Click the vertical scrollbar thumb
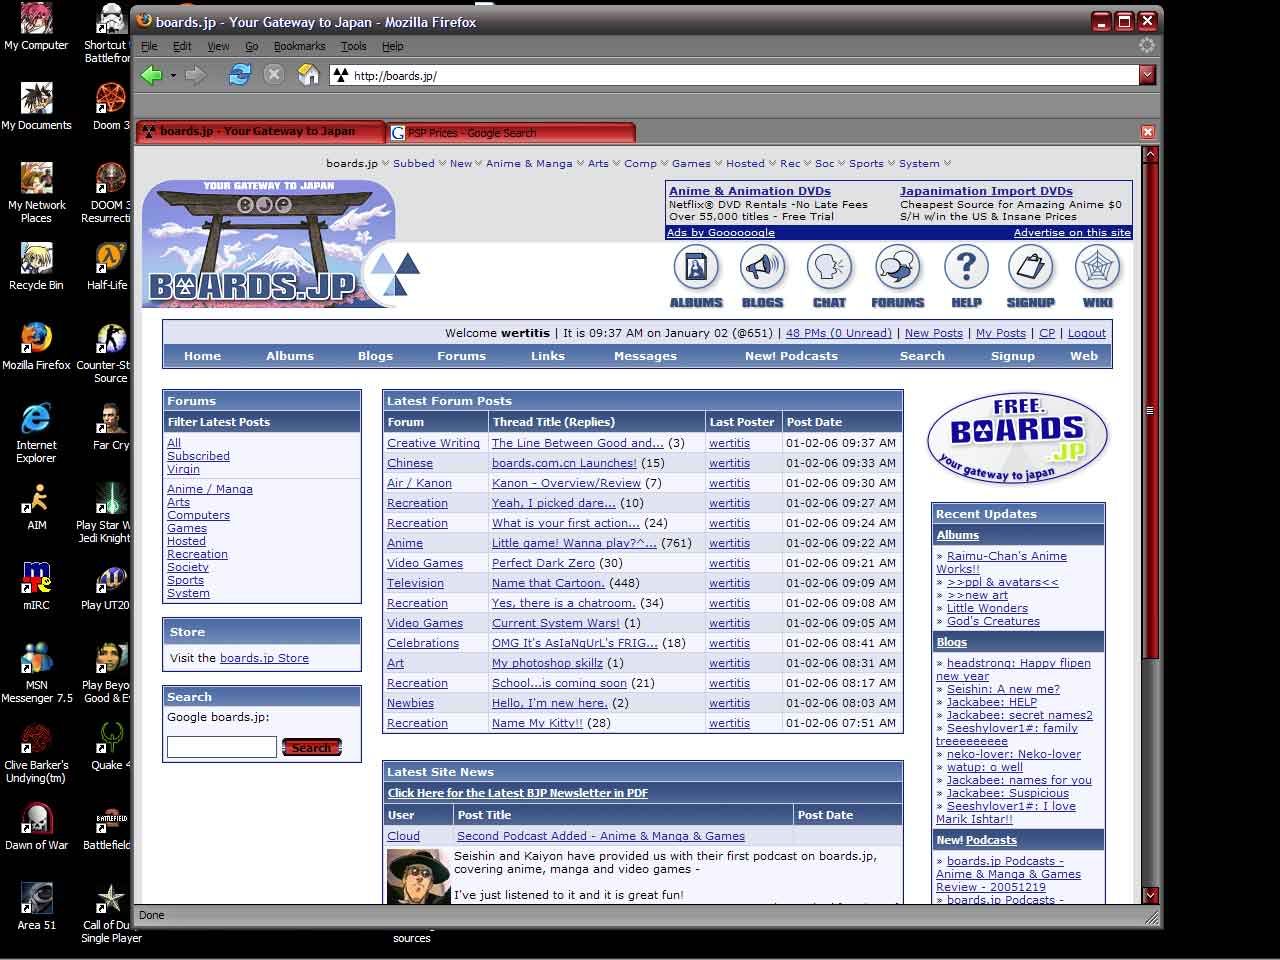This screenshot has height=960, width=1280. pyautogui.click(x=1150, y=410)
